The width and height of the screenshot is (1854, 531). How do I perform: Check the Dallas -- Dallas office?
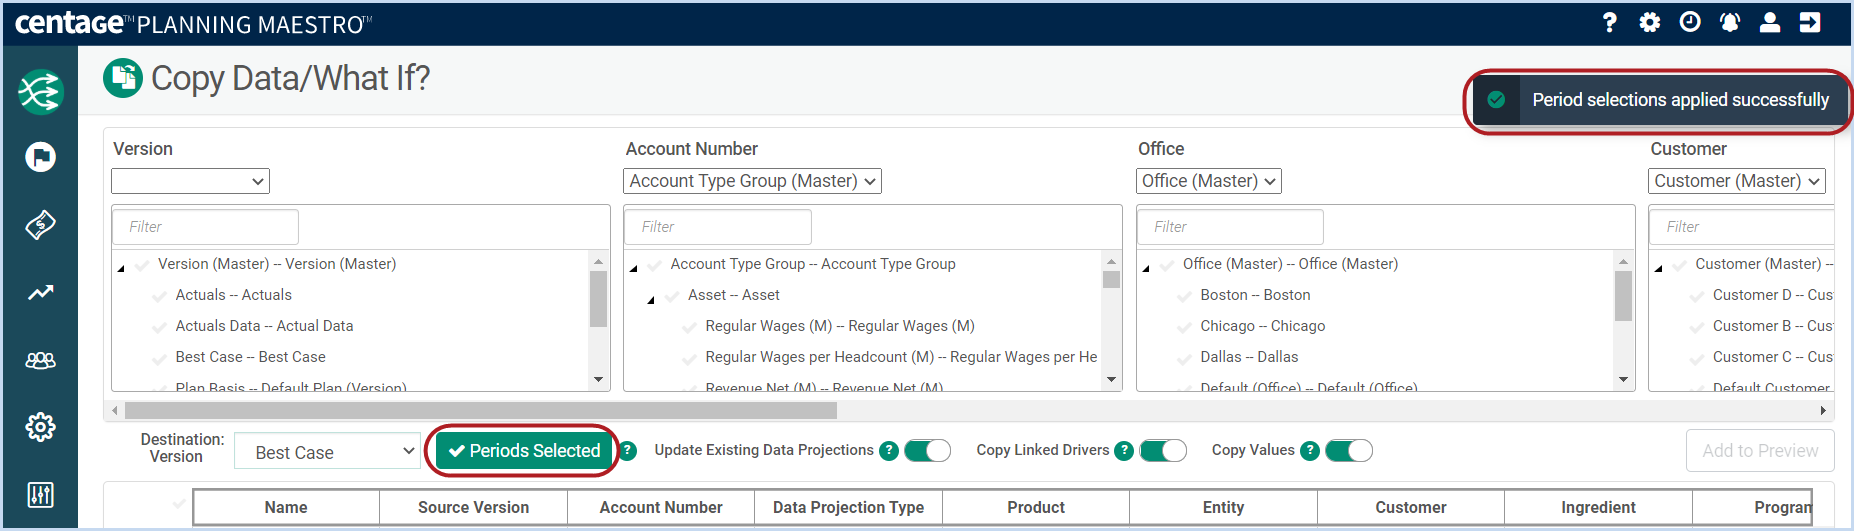pos(1184,358)
